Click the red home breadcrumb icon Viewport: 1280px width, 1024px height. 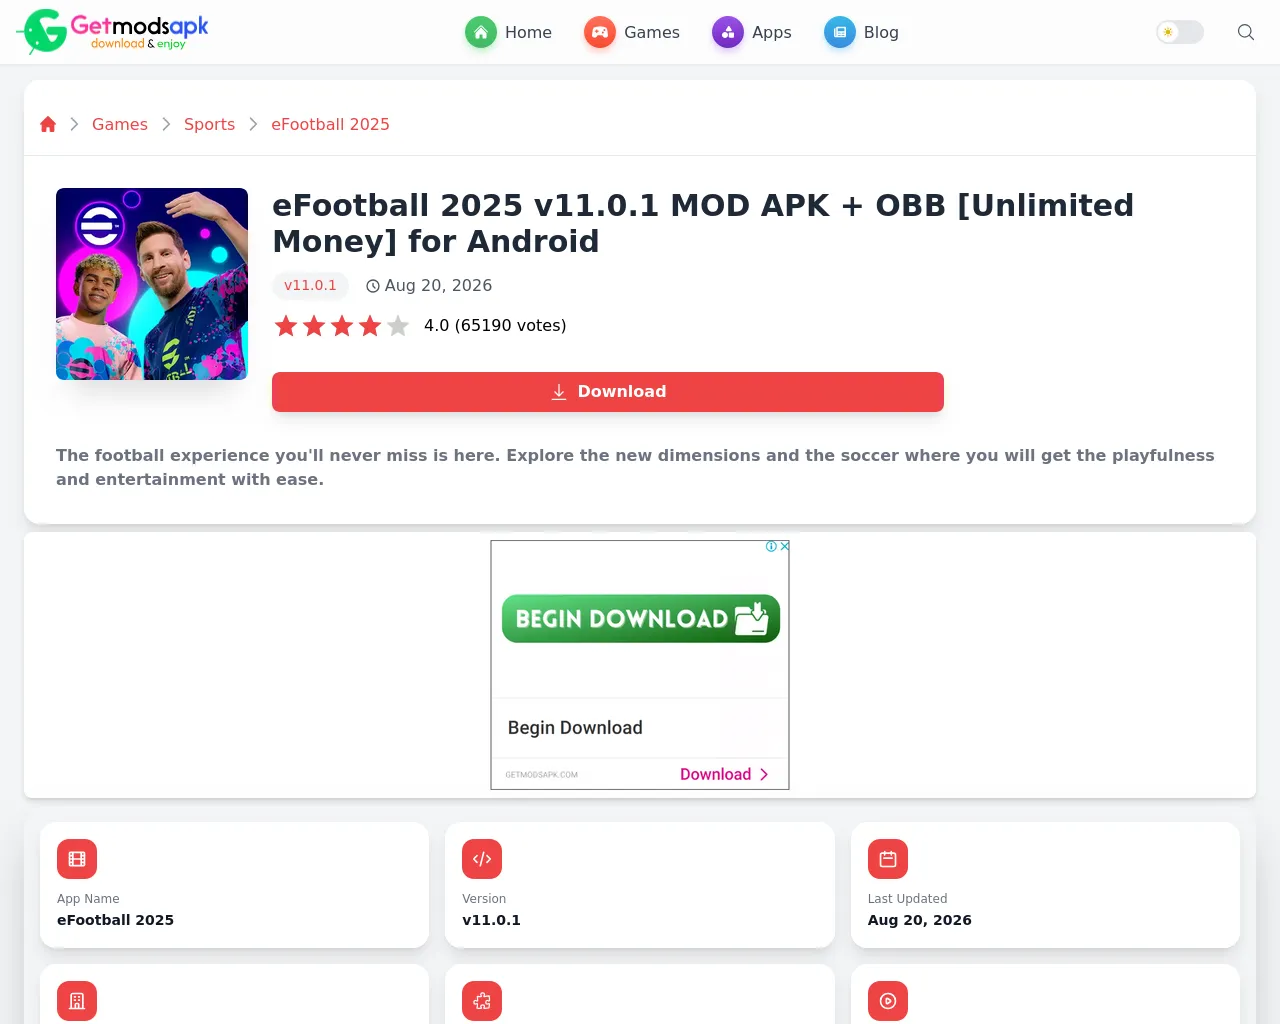click(x=48, y=124)
